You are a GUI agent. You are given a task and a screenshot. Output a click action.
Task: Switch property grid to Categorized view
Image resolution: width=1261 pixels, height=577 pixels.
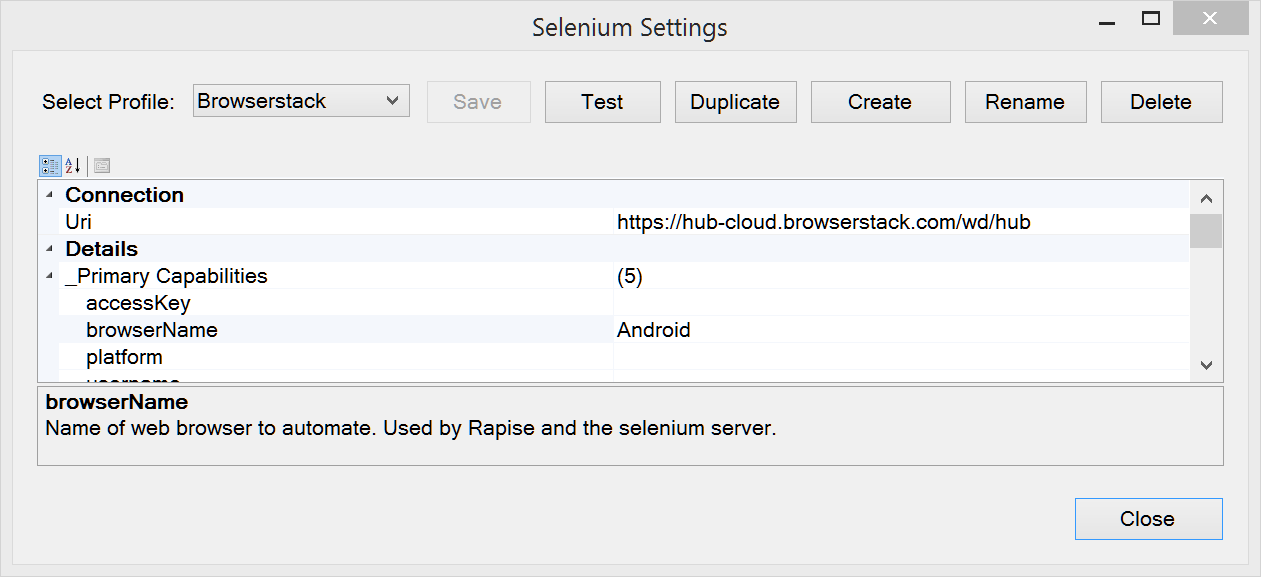point(49,166)
